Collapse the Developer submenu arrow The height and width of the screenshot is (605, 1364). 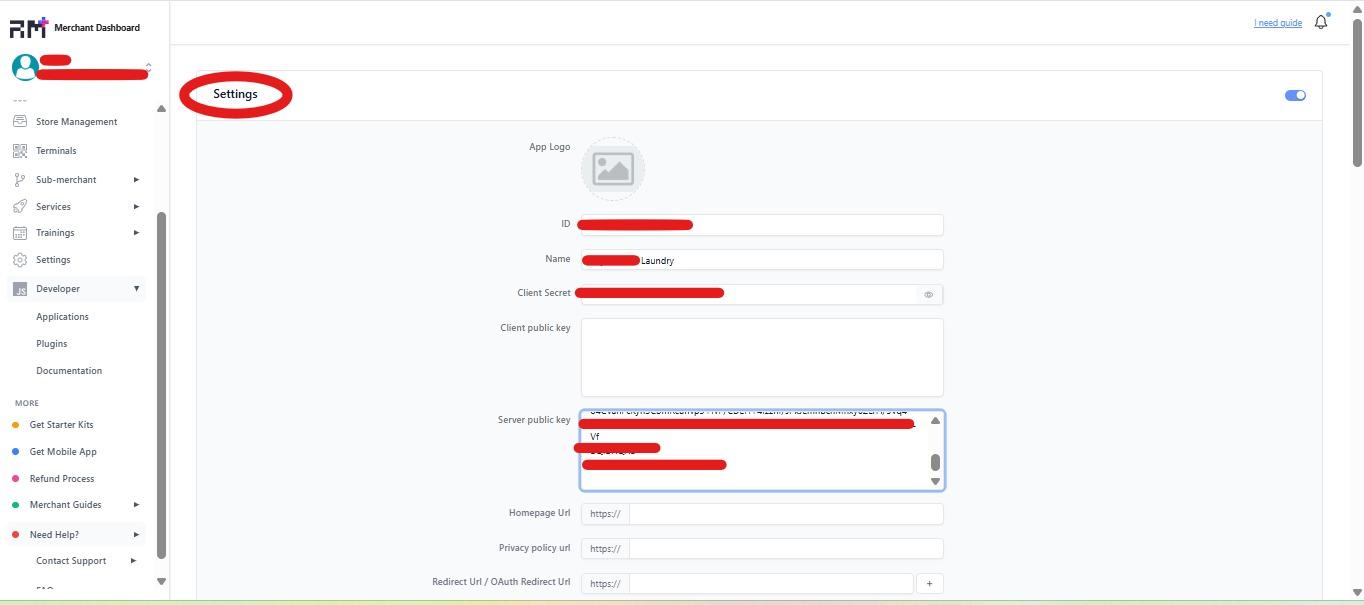136,288
